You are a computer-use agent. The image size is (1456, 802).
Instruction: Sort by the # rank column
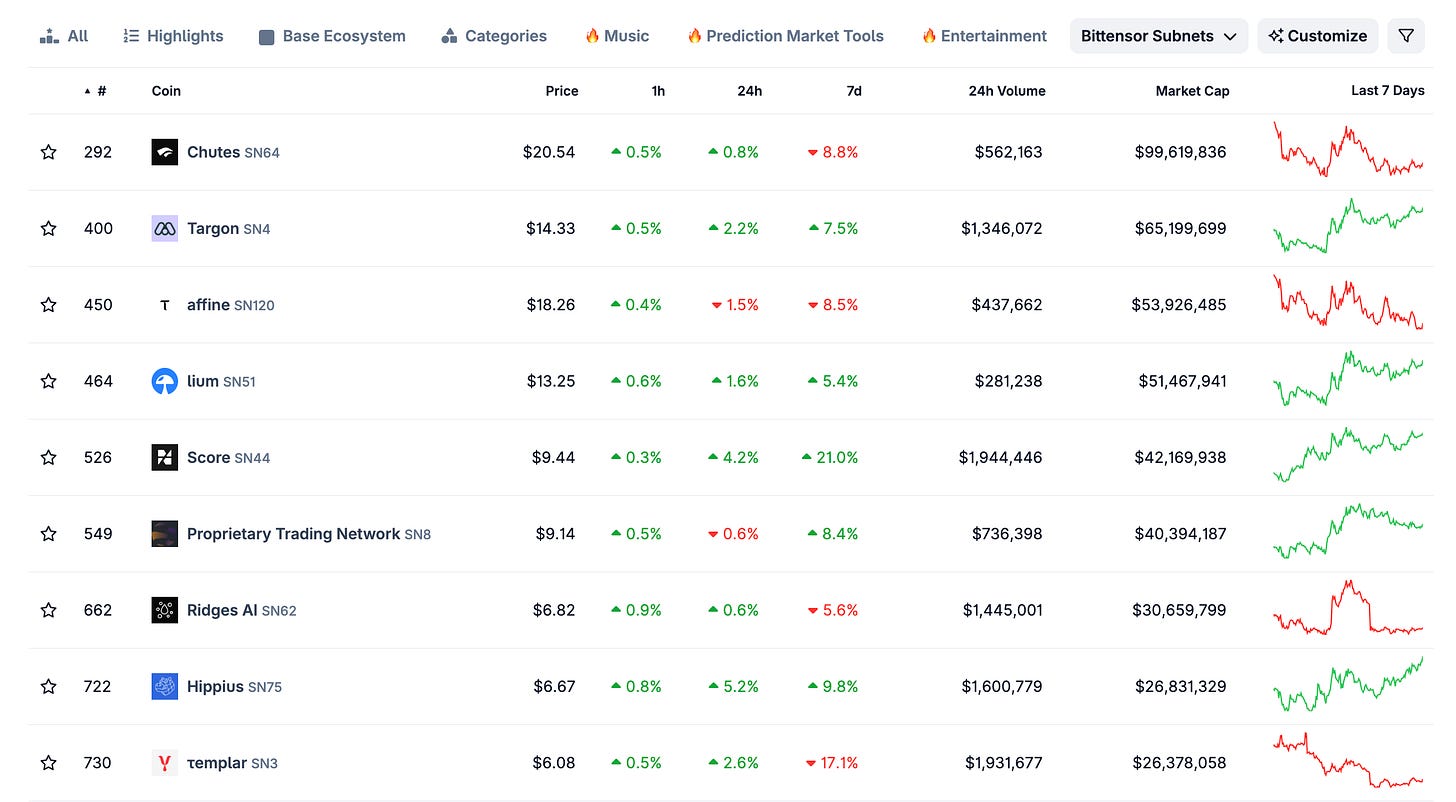pyautogui.click(x=96, y=91)
